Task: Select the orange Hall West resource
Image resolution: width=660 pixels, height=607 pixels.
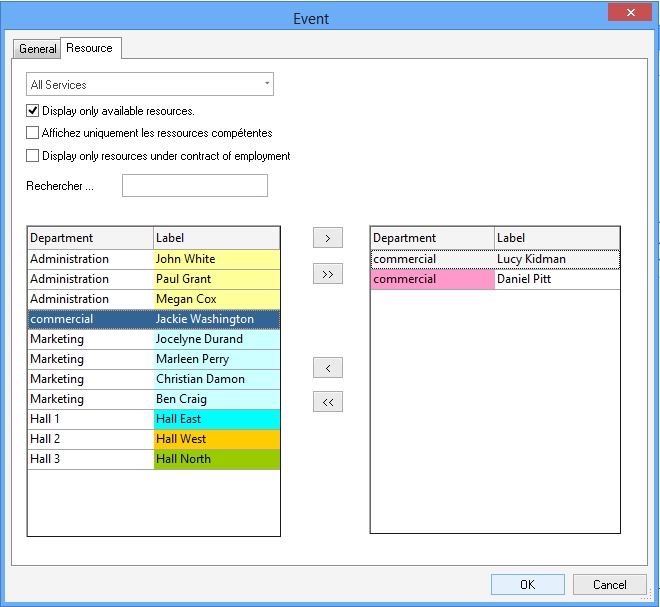Action: (216, 439)
